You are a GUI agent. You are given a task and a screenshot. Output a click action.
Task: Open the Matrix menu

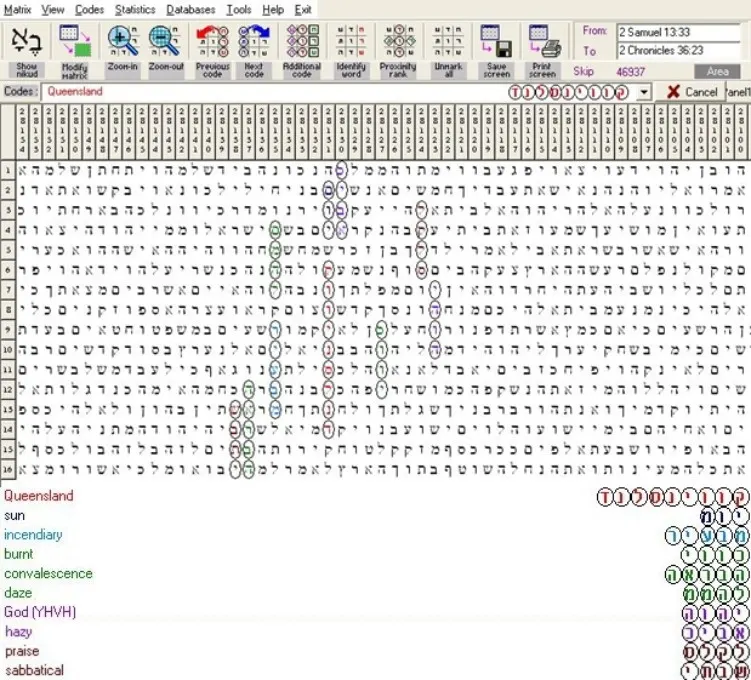pos(17,10)
